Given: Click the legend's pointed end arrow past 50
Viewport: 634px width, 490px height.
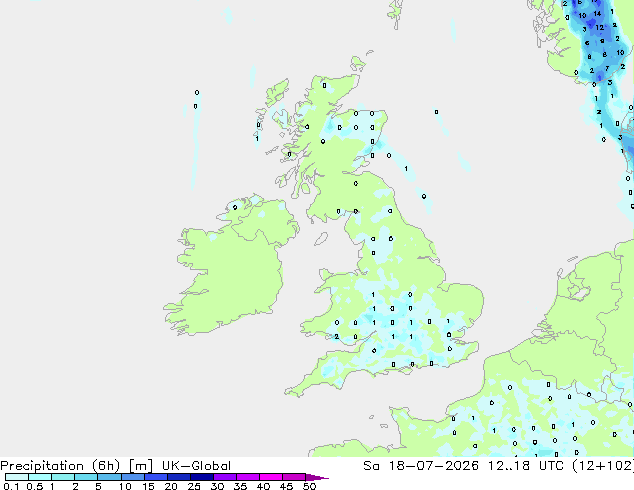Looking at the screenshot, I should [x=317, y=477].
